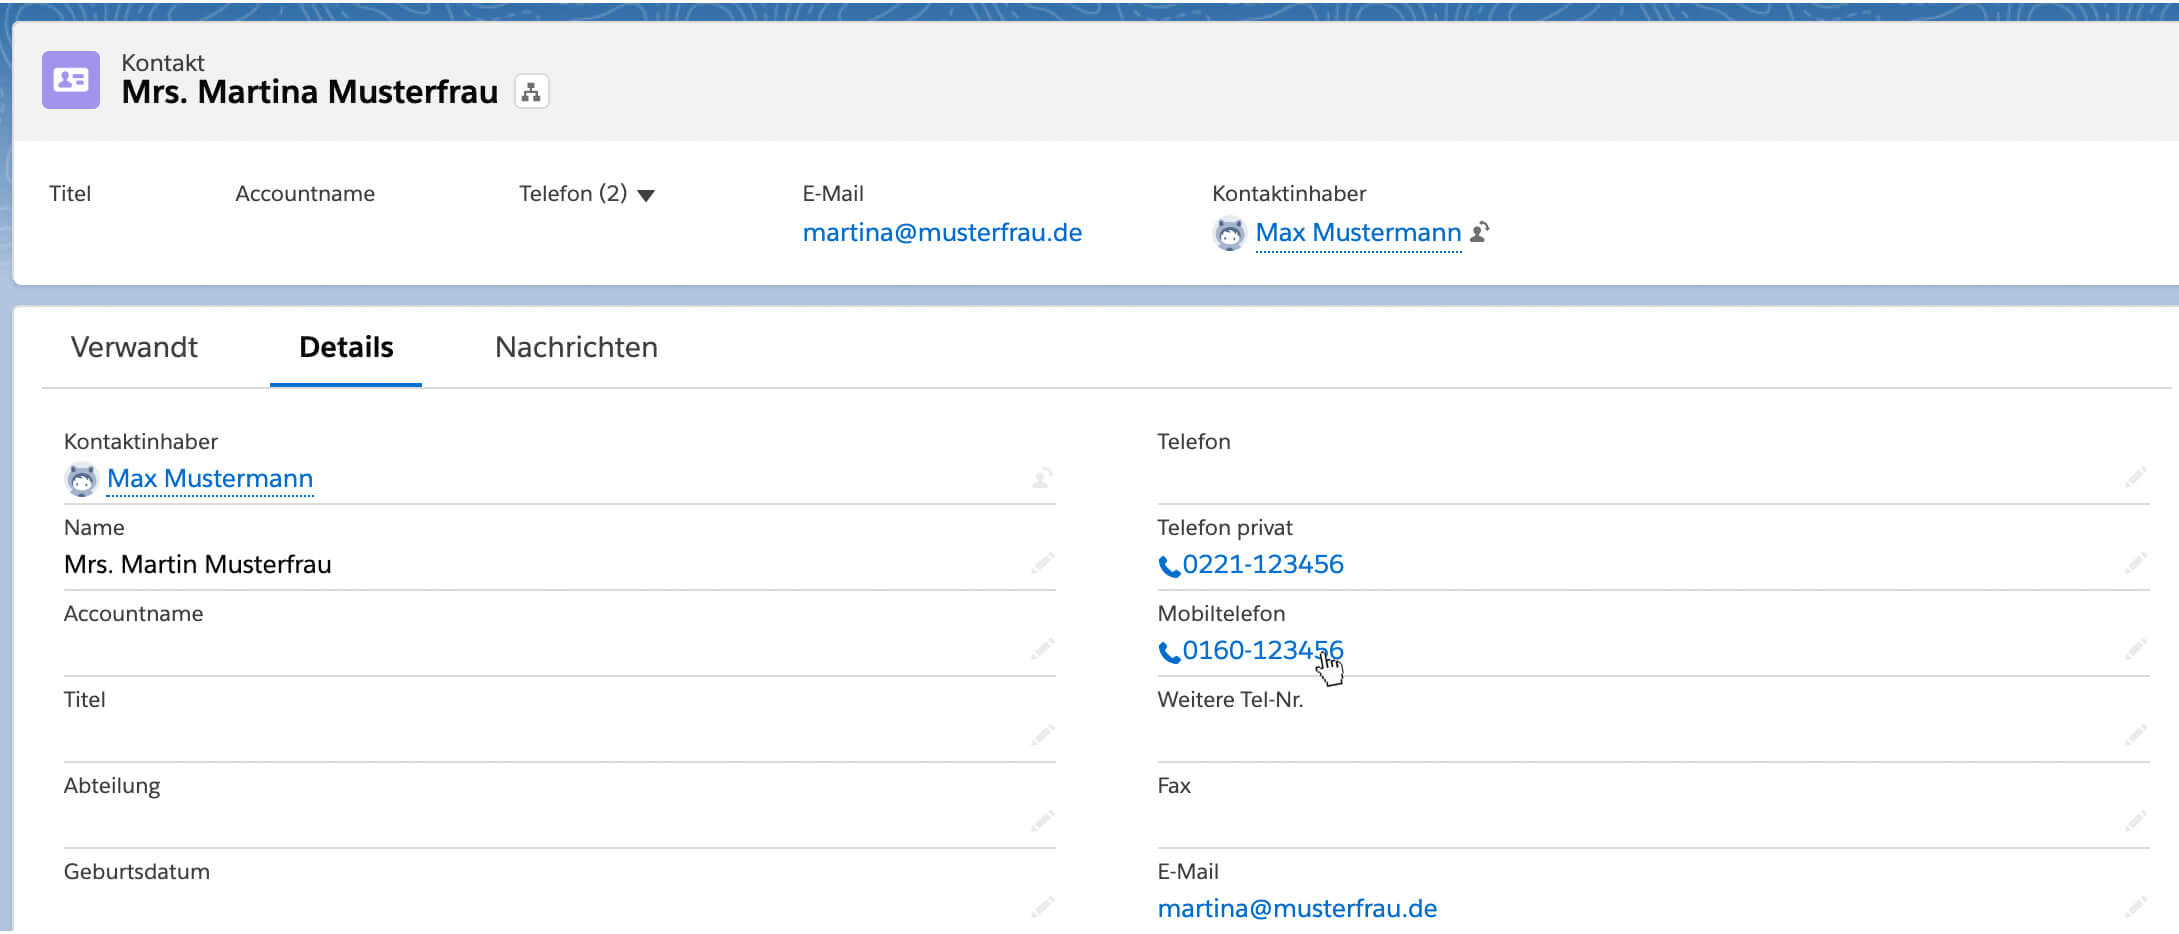Viewport: 2179px width, 934px height.
Task: Click change owner icon in Details Kontaktinhaber row
Action: pos(1042,478)
